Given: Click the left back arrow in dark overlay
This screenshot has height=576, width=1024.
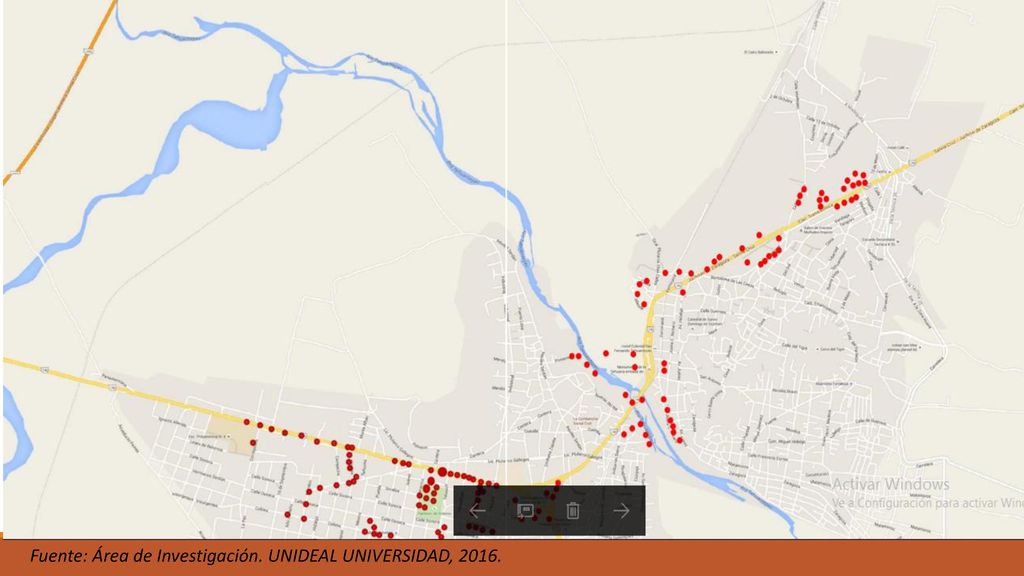Looking at the screenshot, I should 477,511.
